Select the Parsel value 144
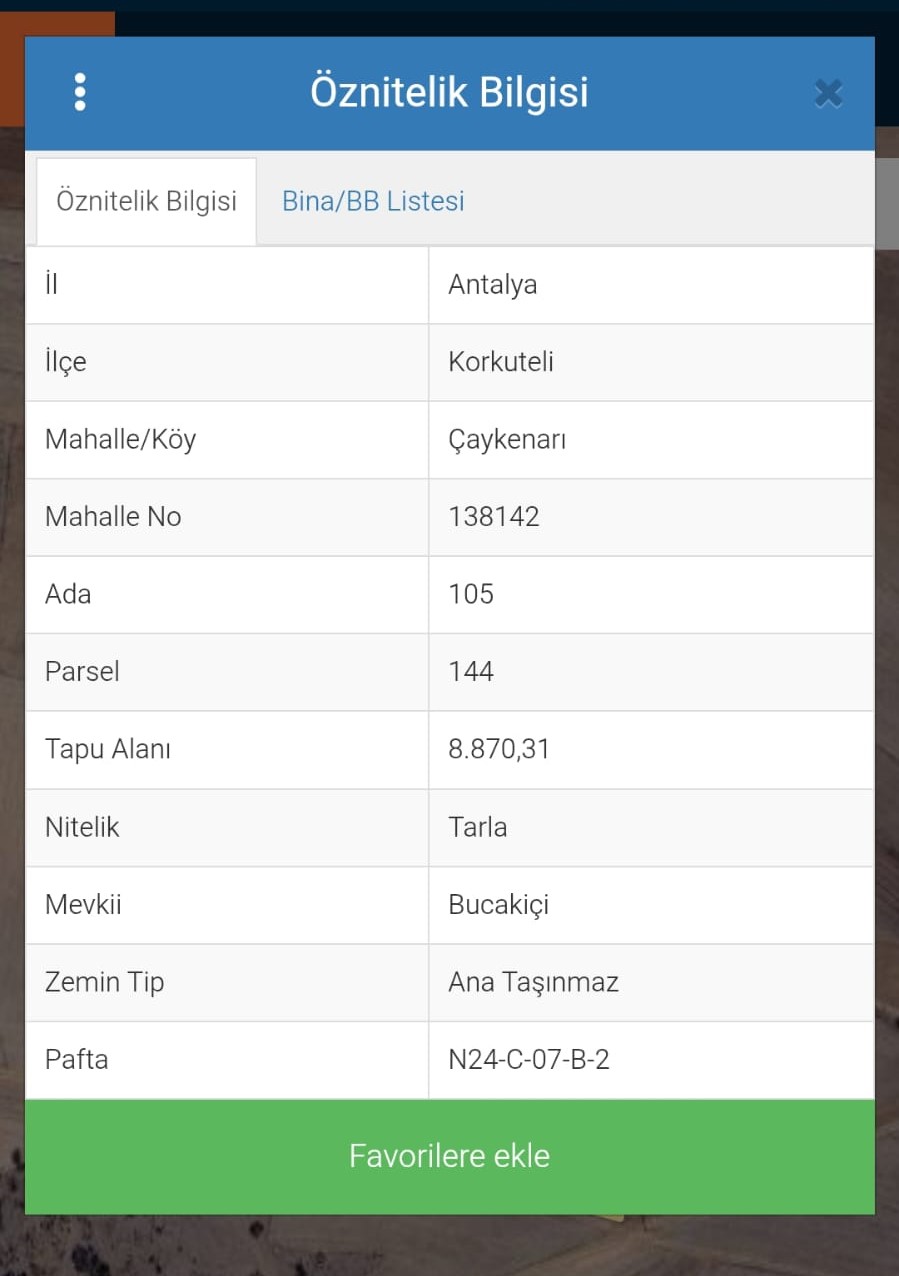The image size is (899, 1276). point(471,671)
